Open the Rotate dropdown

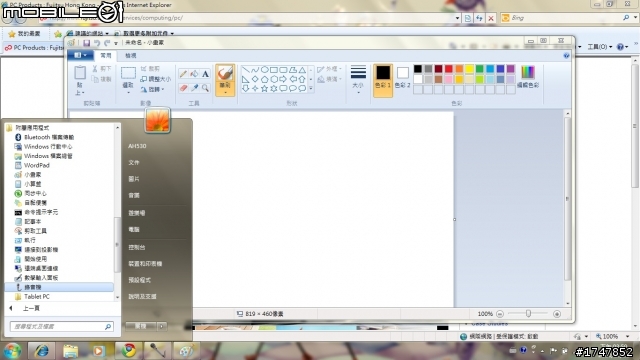pyautogui.click(x=153, y=89)
